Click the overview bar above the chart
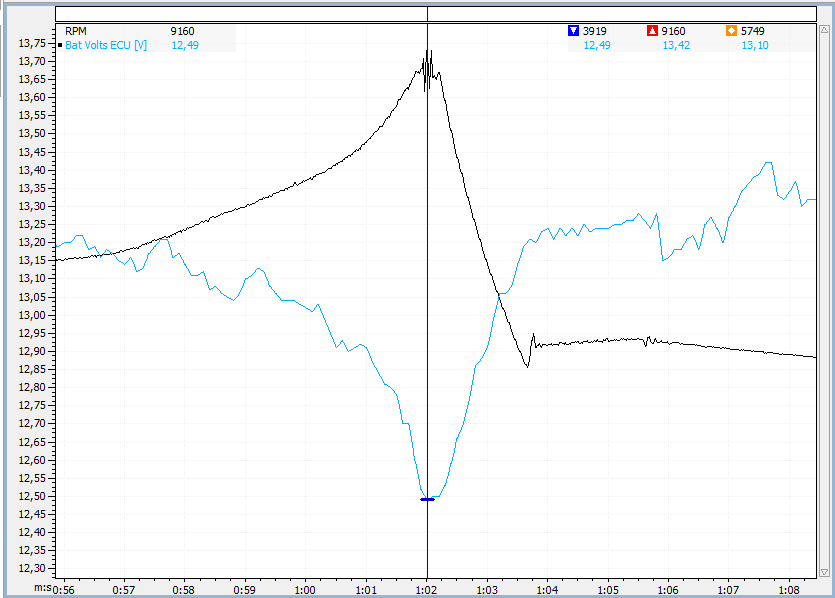This screenshot has width=835, height=598. [436, 14]
